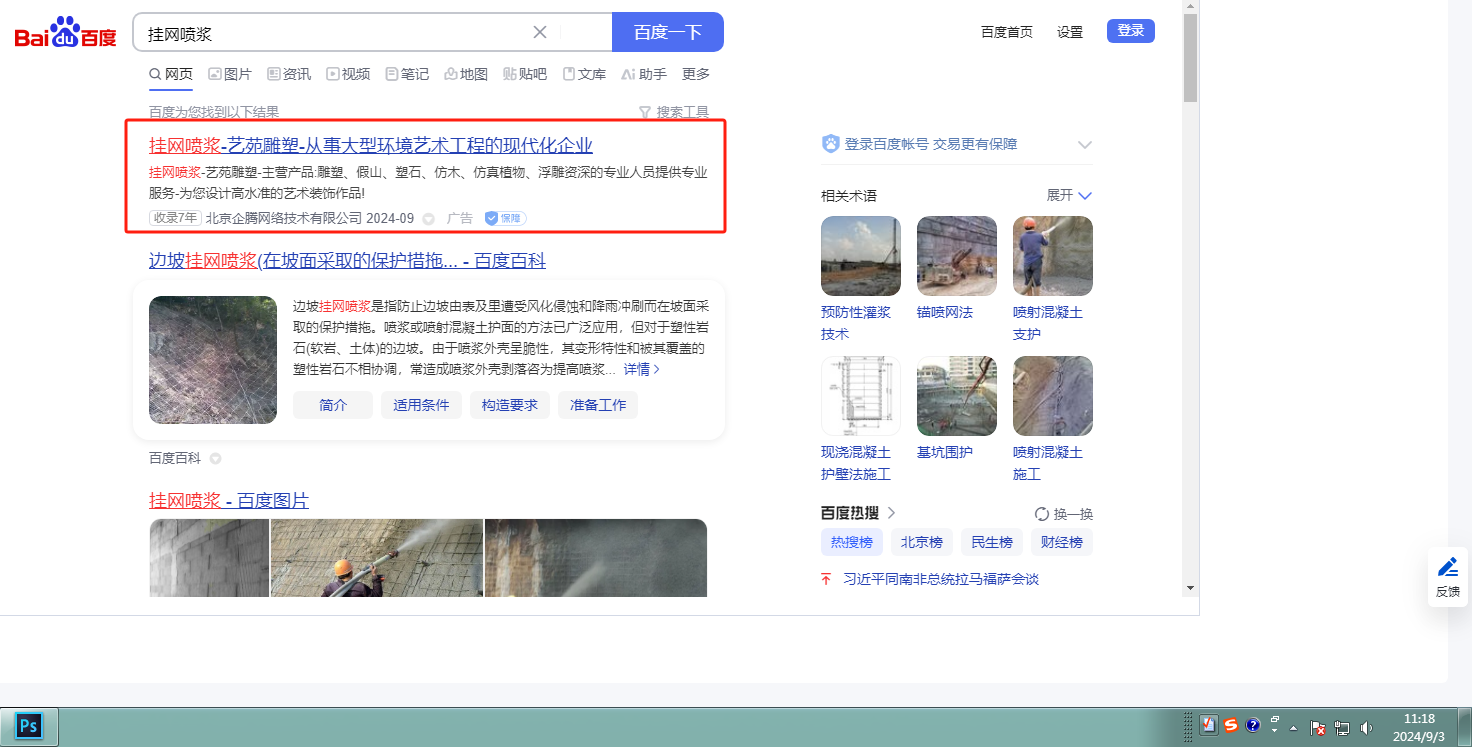Jump to the 准备工作 section
The width and height of the screenshot is (1472, 747).
point(598,405)
